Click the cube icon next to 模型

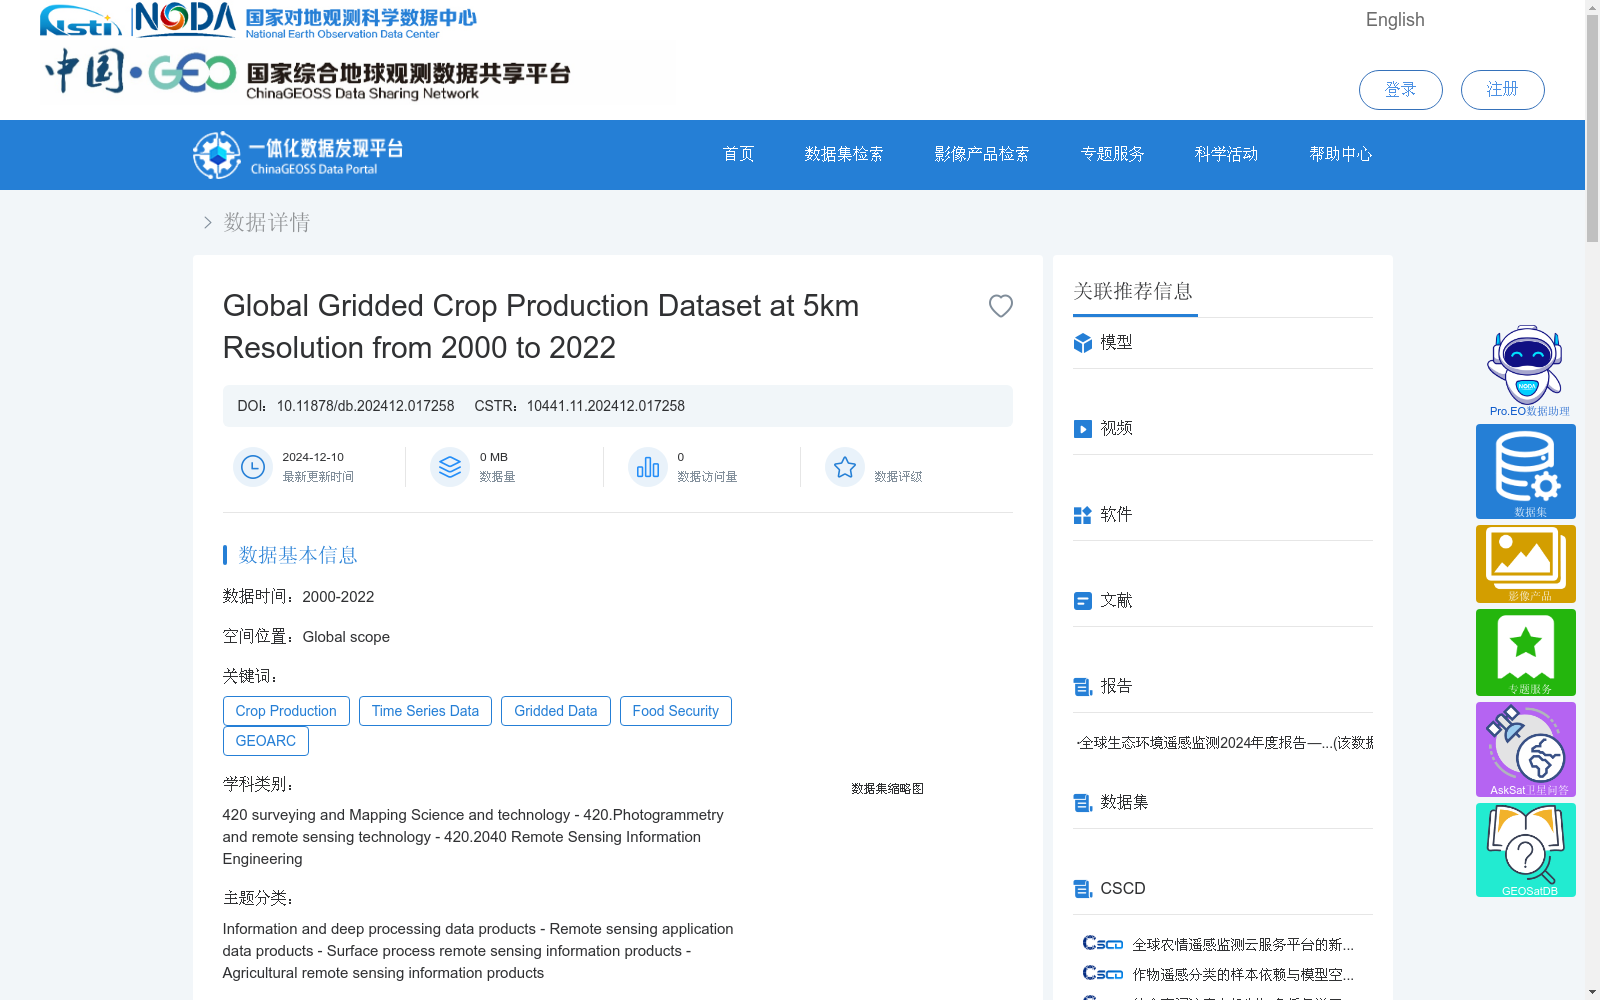(1083, 343)
